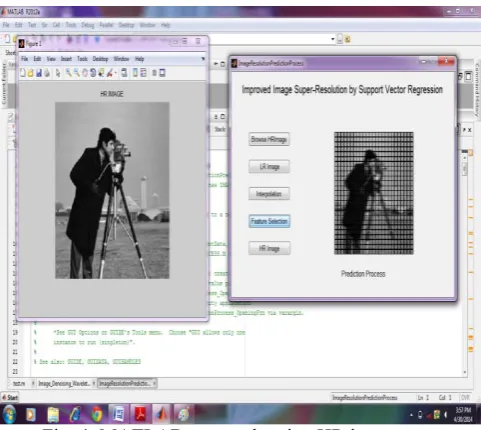Print the figure with the printer icon
This screenshot has width=481, height=430.
pyautogui.click(x=47, y=73)
